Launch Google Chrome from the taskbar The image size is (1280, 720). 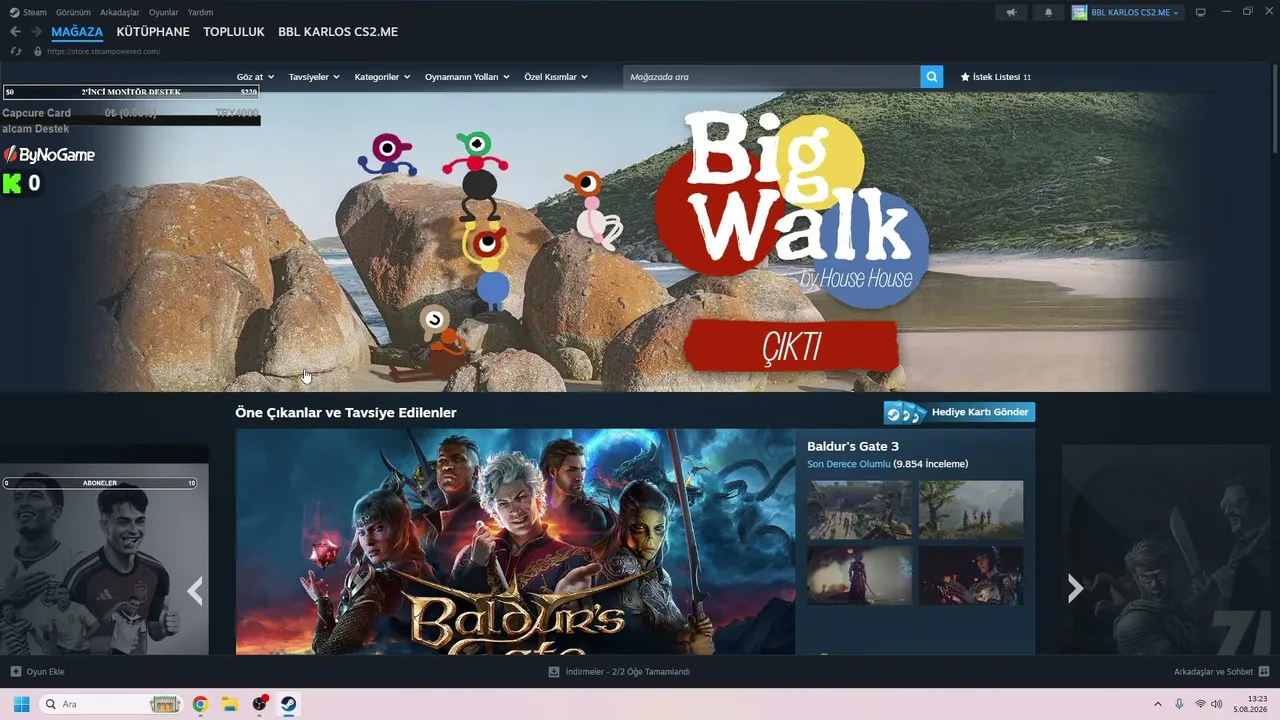click(x=200, y=704)
